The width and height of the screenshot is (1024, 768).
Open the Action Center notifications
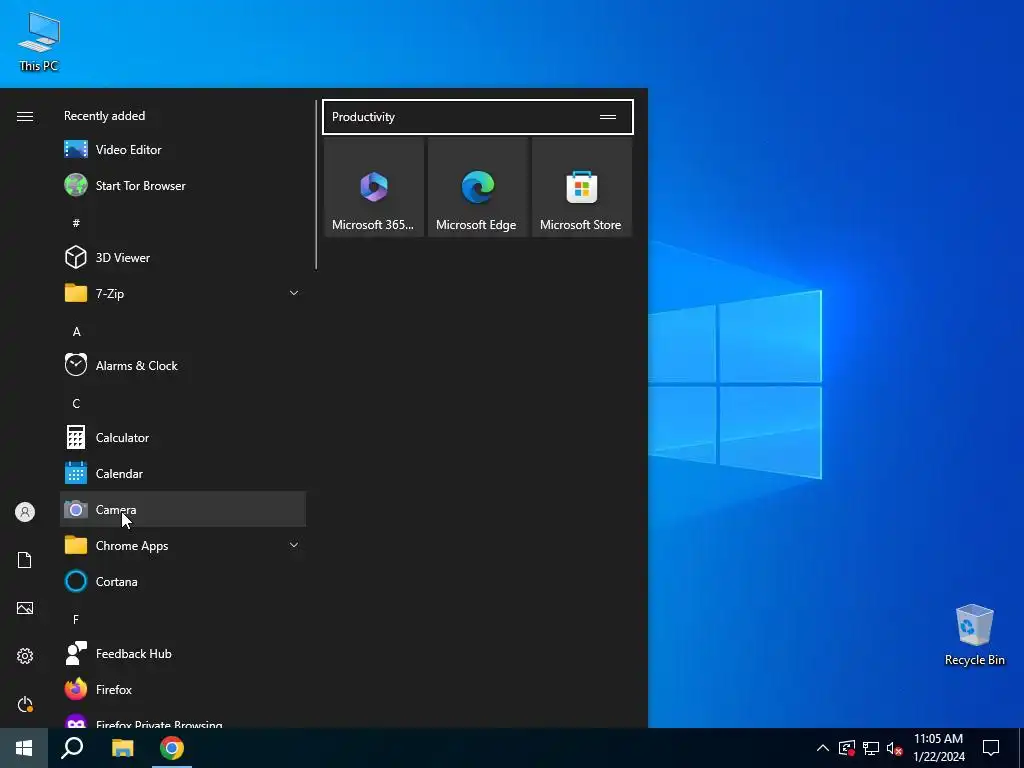pos(991,748)
